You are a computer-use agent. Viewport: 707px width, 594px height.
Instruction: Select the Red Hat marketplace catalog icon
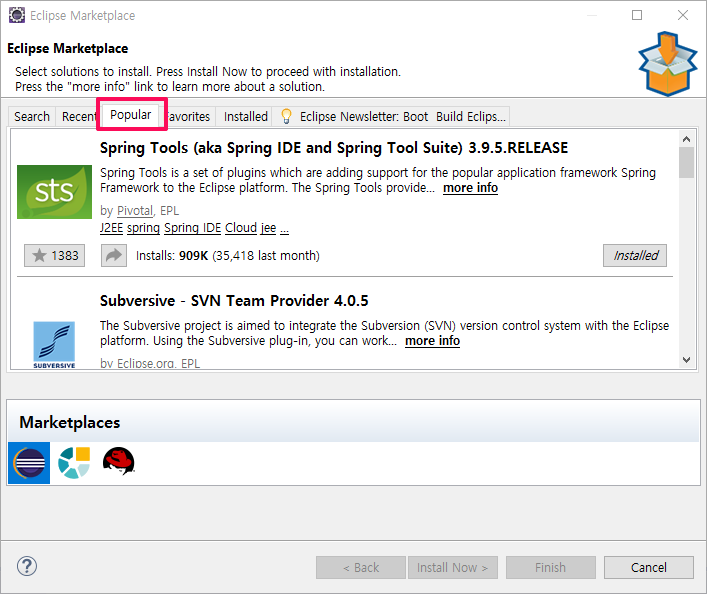pyautogui.click(x=119, y=461)
